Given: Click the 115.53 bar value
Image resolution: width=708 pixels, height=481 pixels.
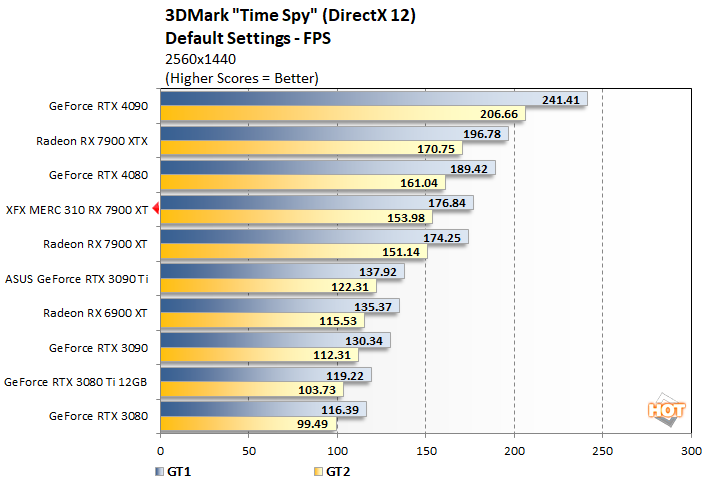Looking at the screenshot, I should click(338, 321).
